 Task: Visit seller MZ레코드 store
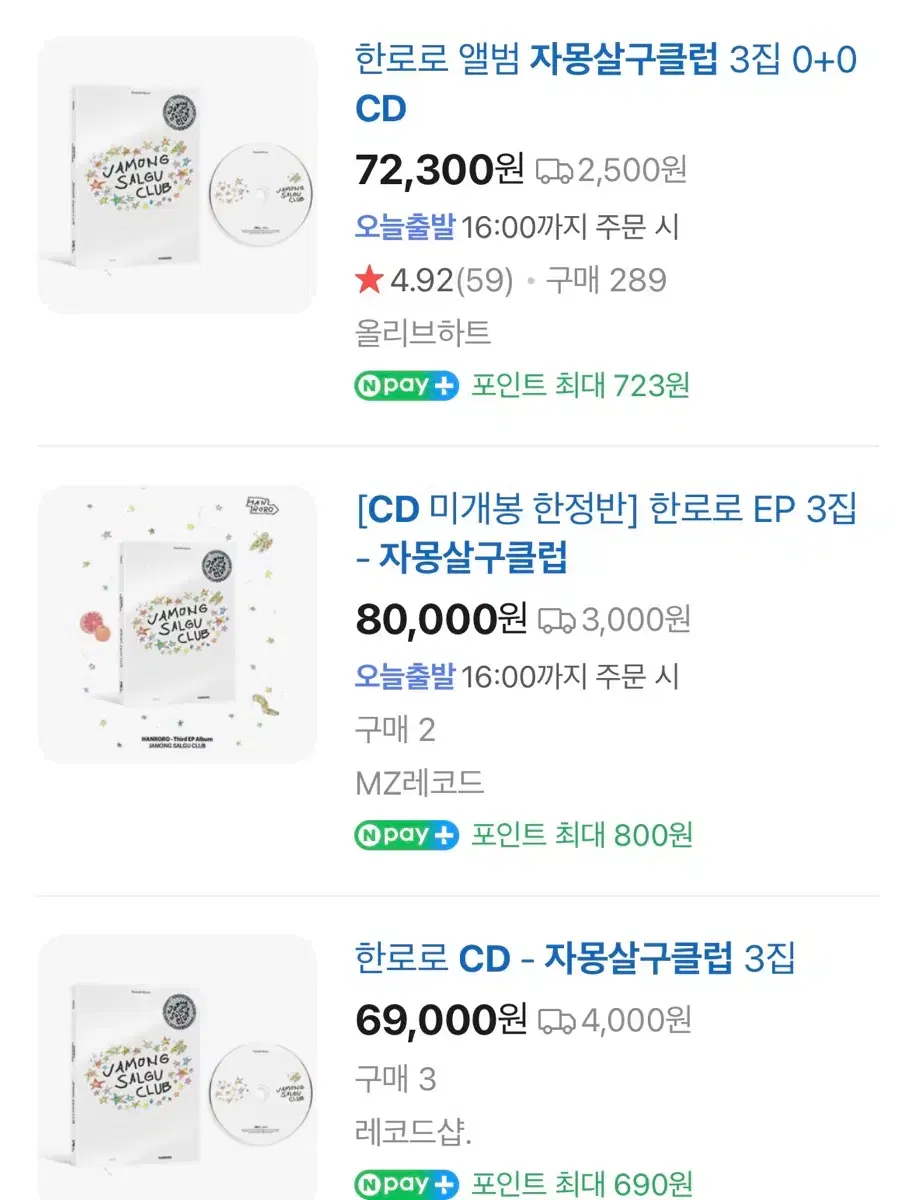[420, 782]
